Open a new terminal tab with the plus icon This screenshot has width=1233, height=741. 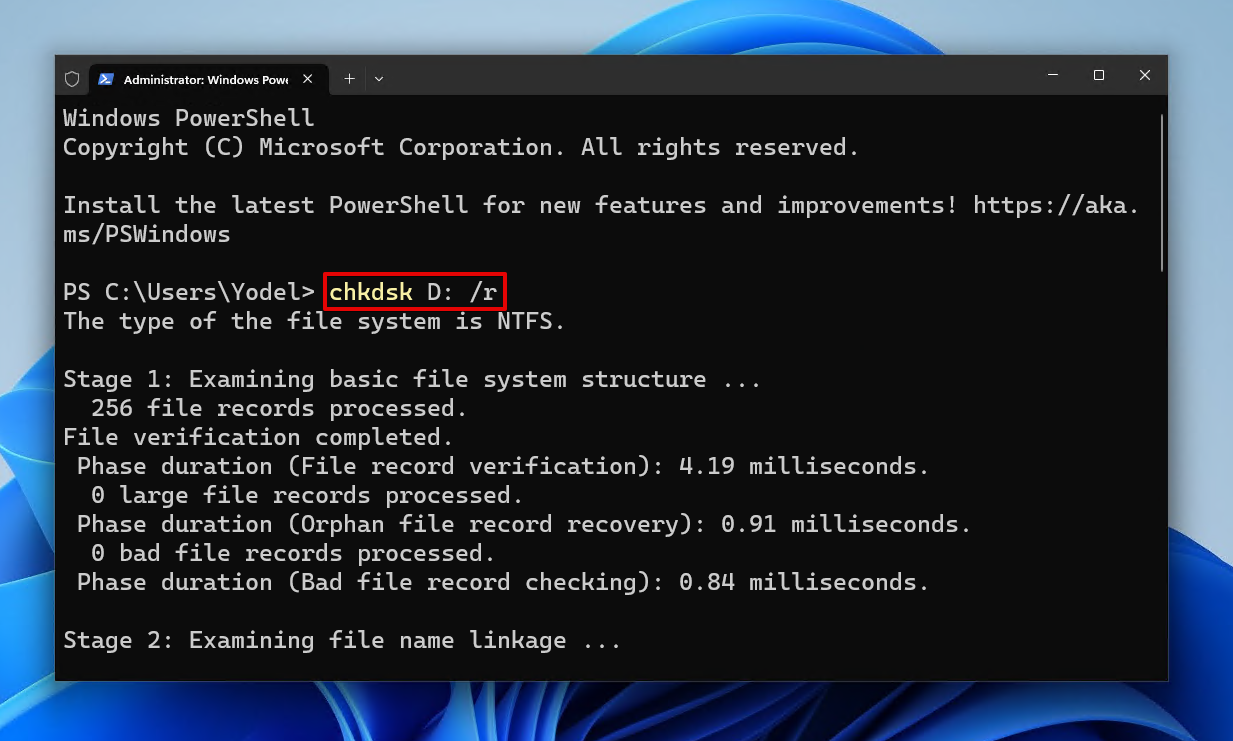click(349, 78)
